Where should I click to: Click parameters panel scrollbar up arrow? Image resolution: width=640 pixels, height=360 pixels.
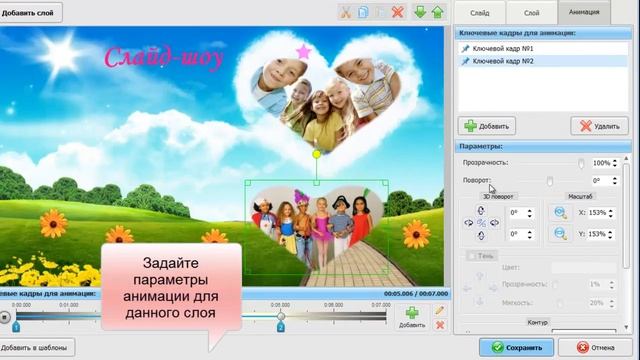tap(627, 158)
